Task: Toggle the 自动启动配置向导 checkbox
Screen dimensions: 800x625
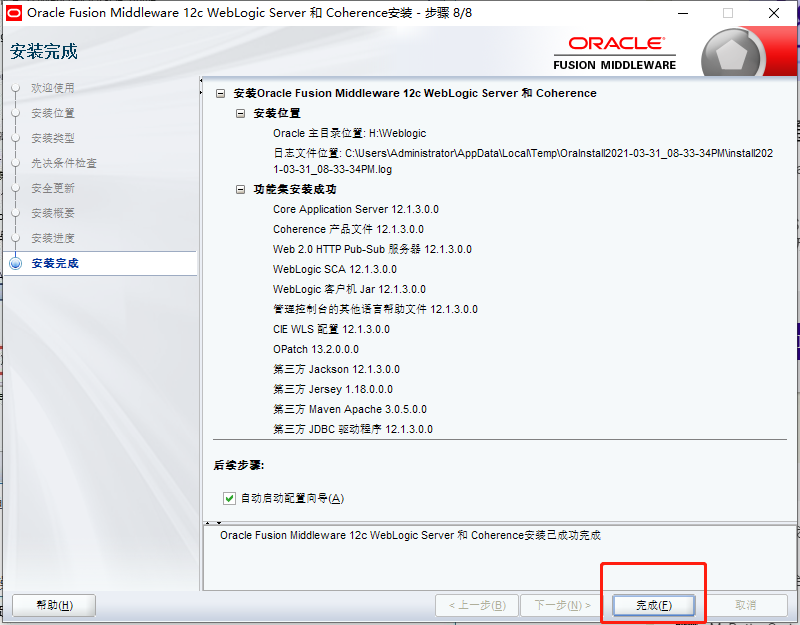Action: [230, 498]
